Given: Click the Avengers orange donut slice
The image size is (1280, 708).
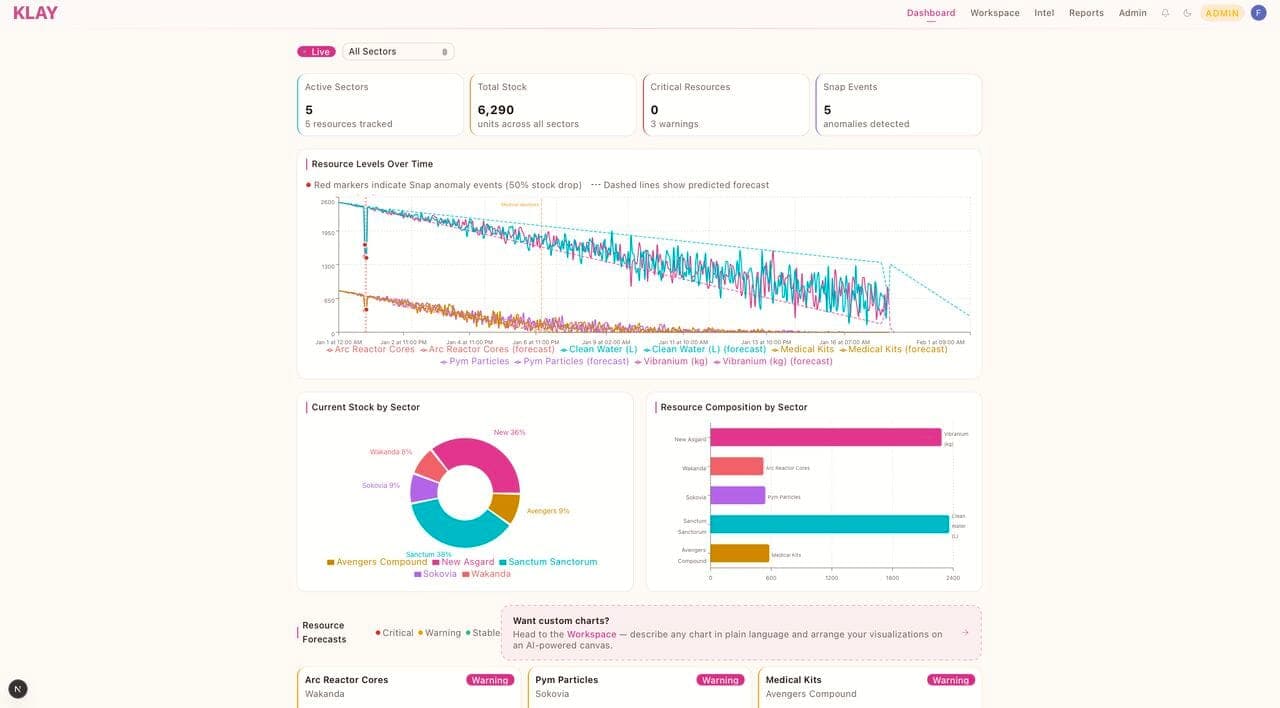Looking at the screenshot, I should [504, 507].
